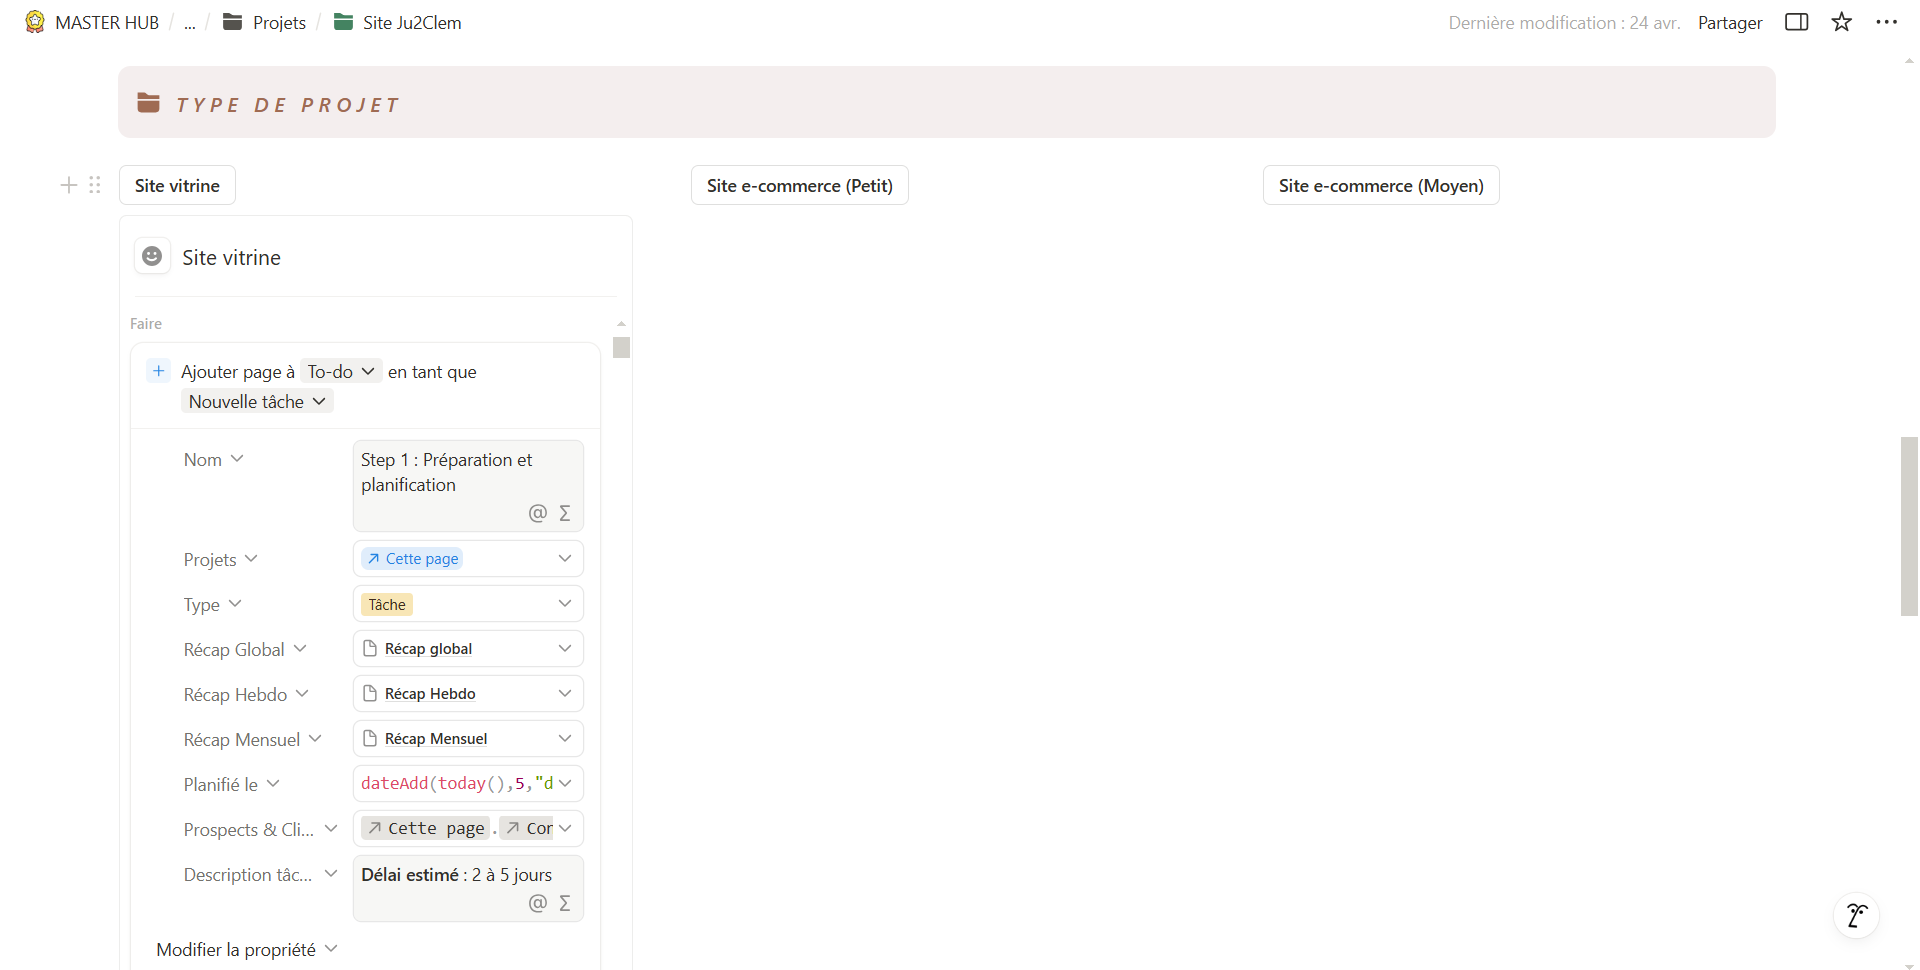
Task: Click the Site vitrine button
Action: (177, 185)
